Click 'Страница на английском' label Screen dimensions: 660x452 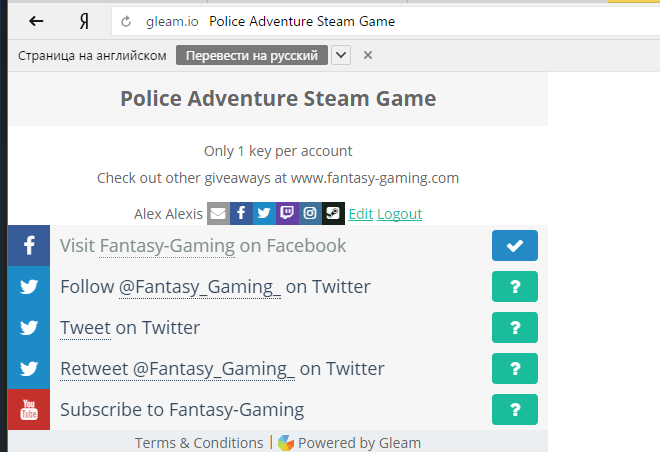(x=92, y=56)
